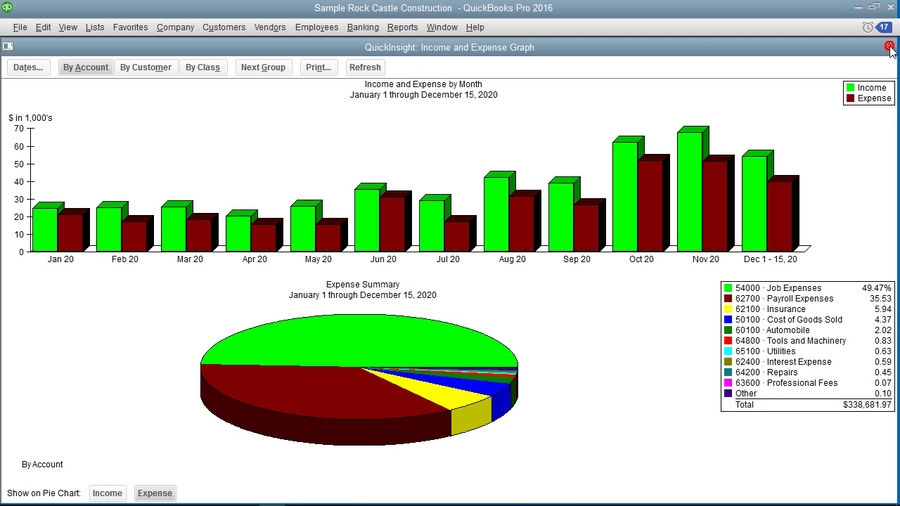Click the Dates... button
The height and width of the screenshot is (506, 900).
click(x=28, y=68)
